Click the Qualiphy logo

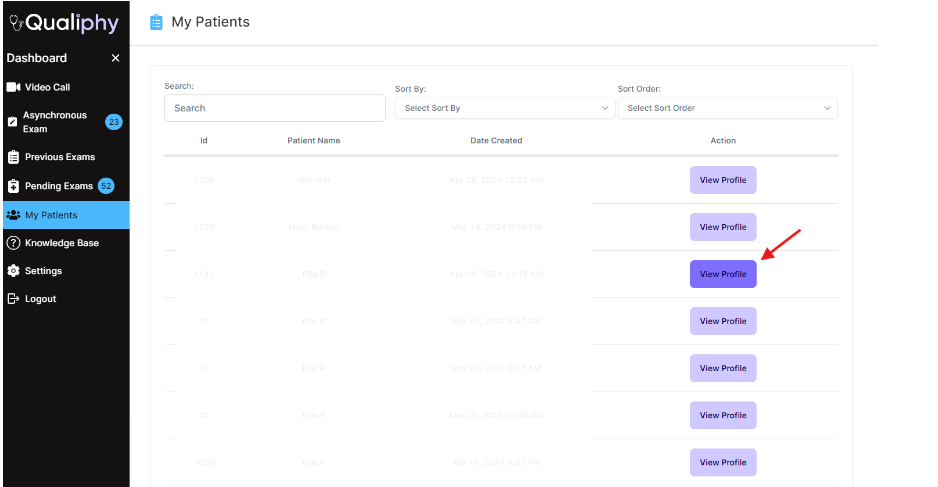point(64,23)
